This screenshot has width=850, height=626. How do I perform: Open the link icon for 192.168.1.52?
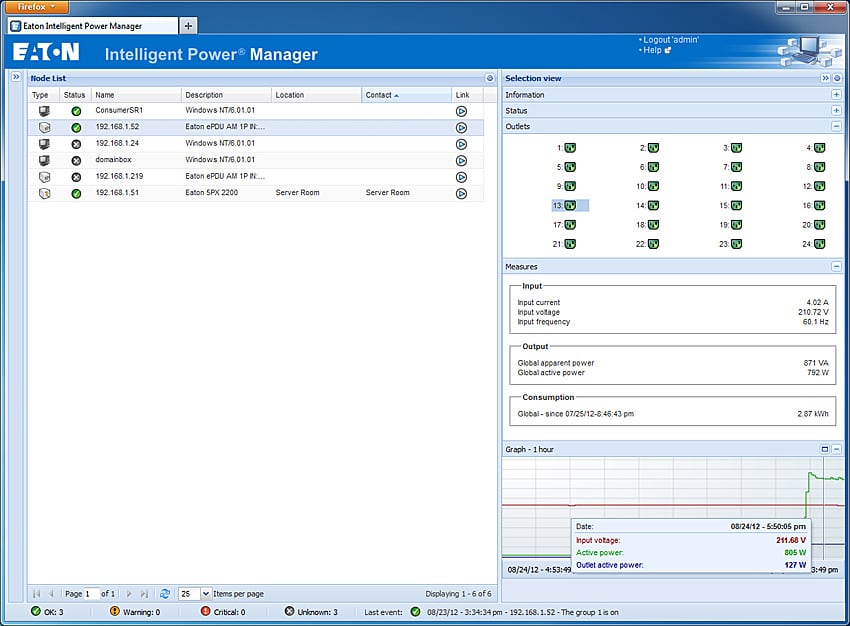click(461, 127)
